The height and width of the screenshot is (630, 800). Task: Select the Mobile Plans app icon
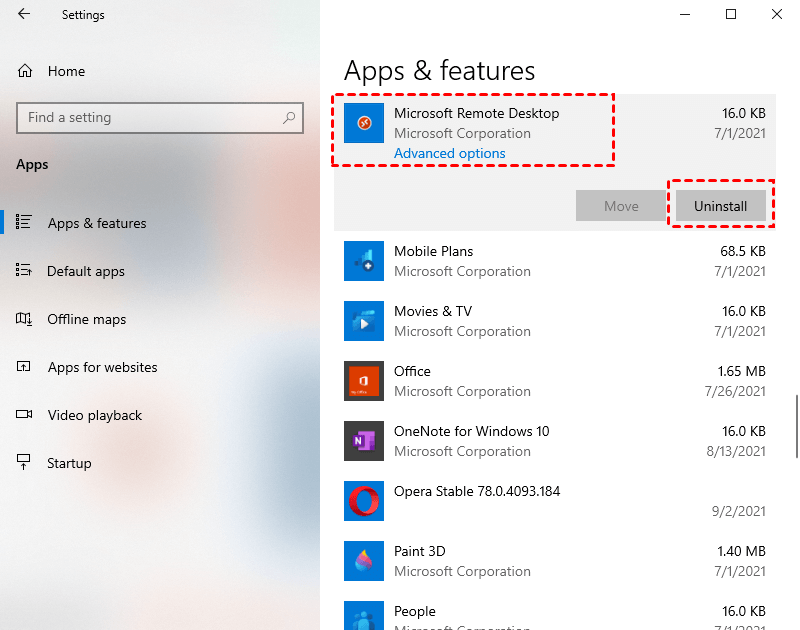click(364, 261)
